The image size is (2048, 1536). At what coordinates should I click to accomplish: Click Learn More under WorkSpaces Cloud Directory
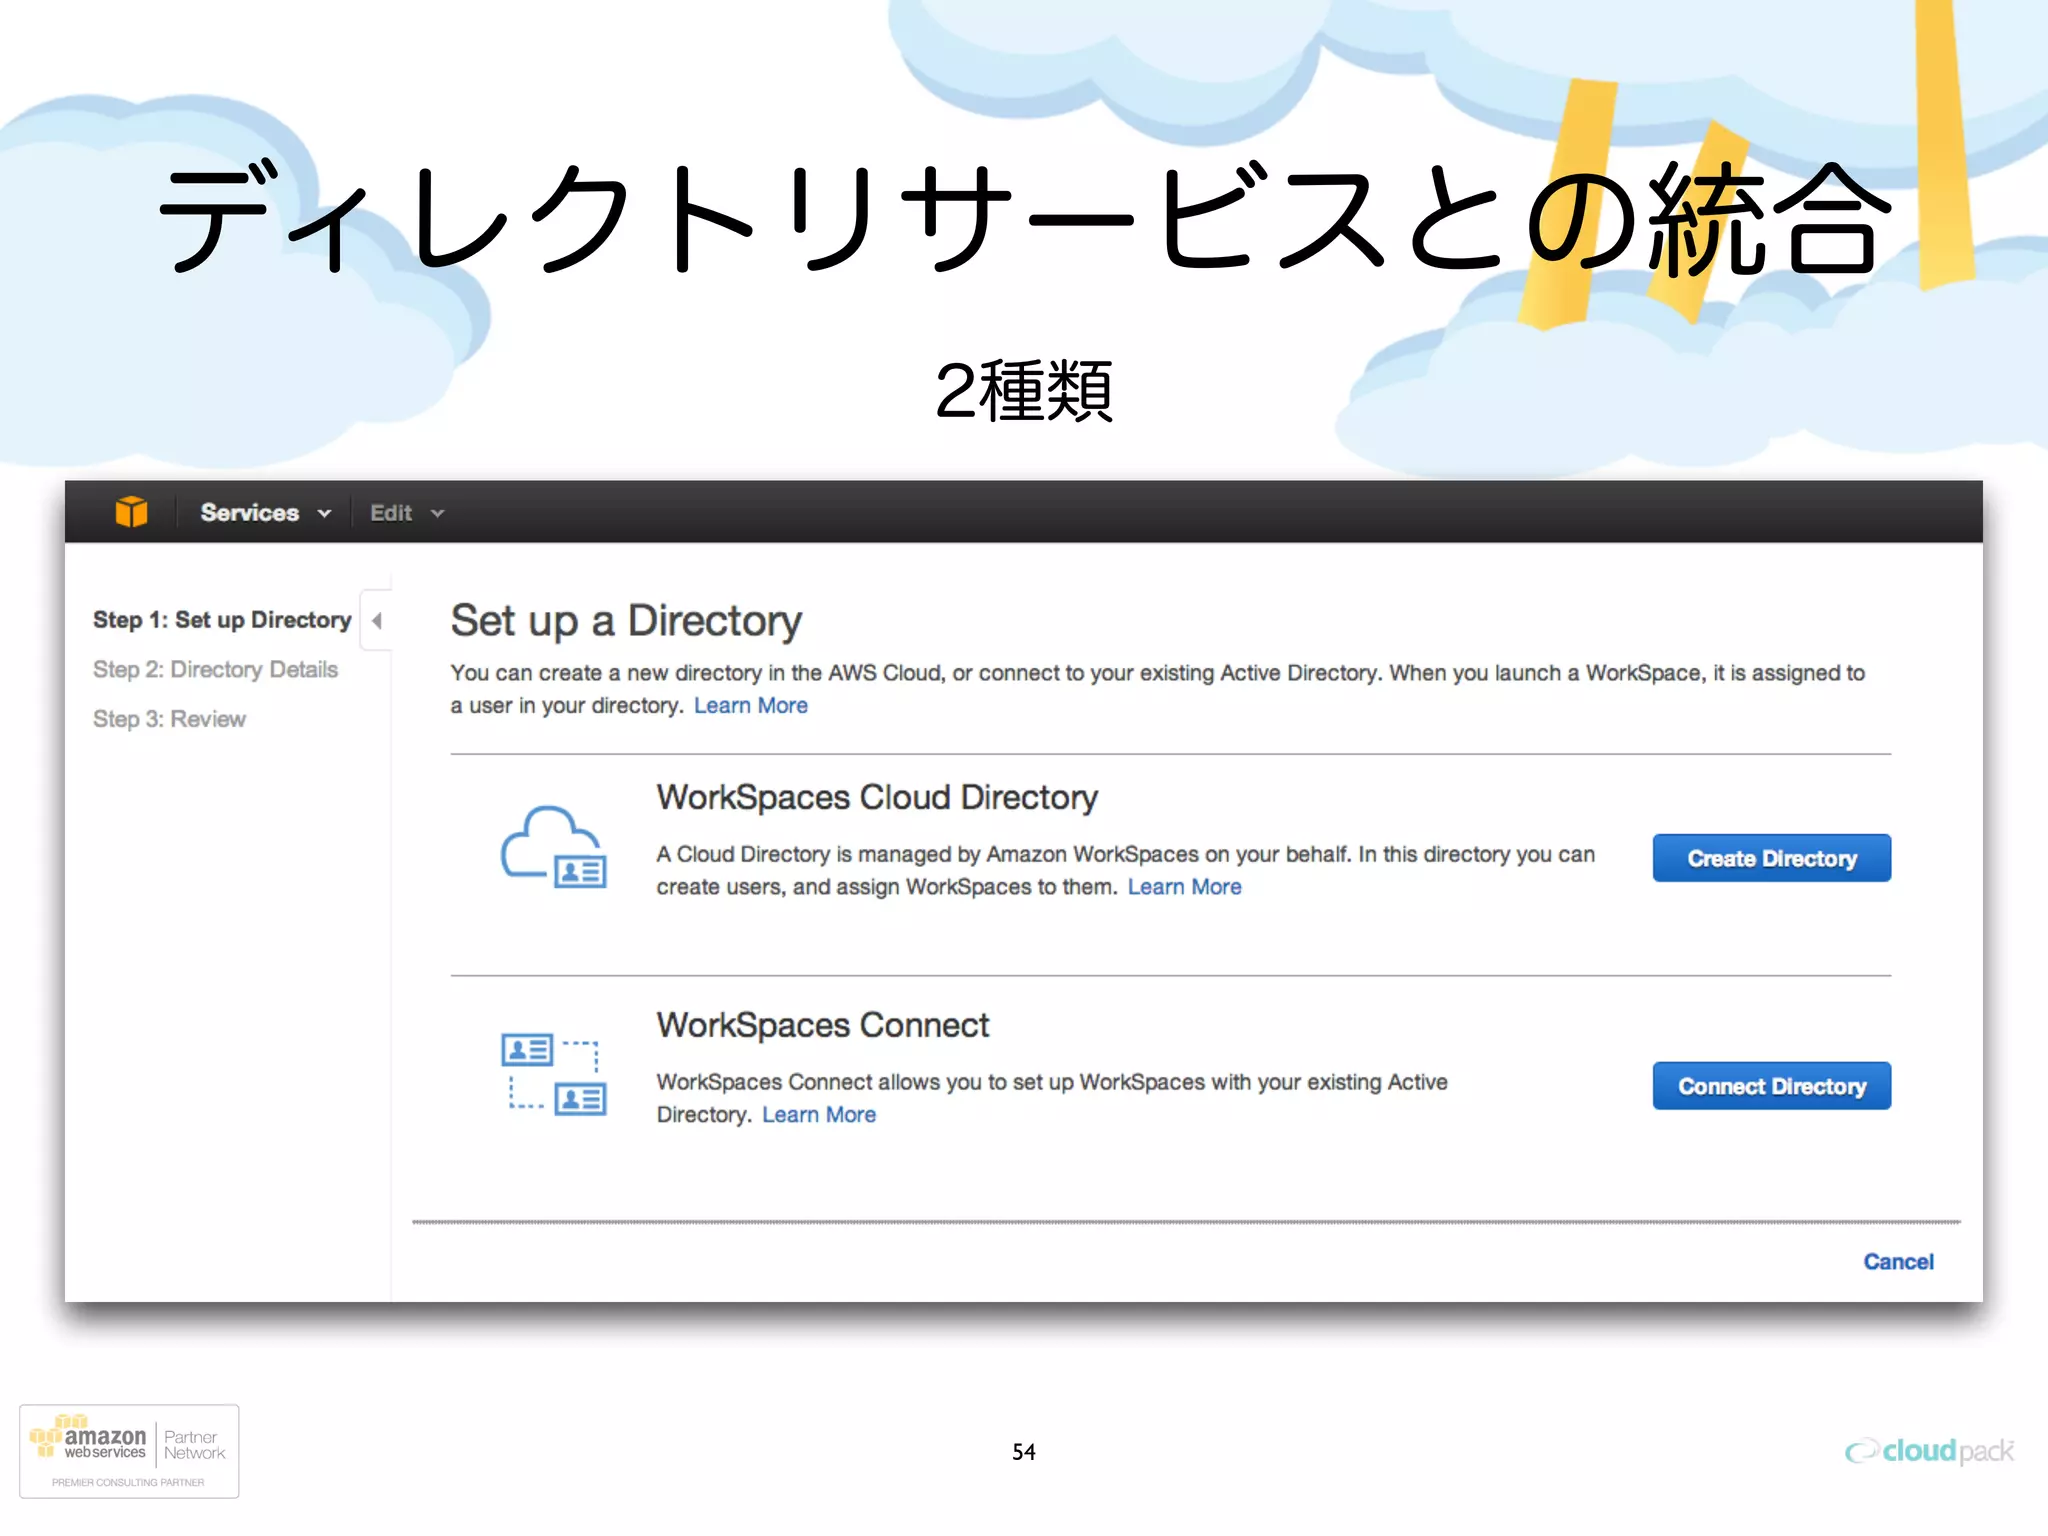coord(1184,887)
